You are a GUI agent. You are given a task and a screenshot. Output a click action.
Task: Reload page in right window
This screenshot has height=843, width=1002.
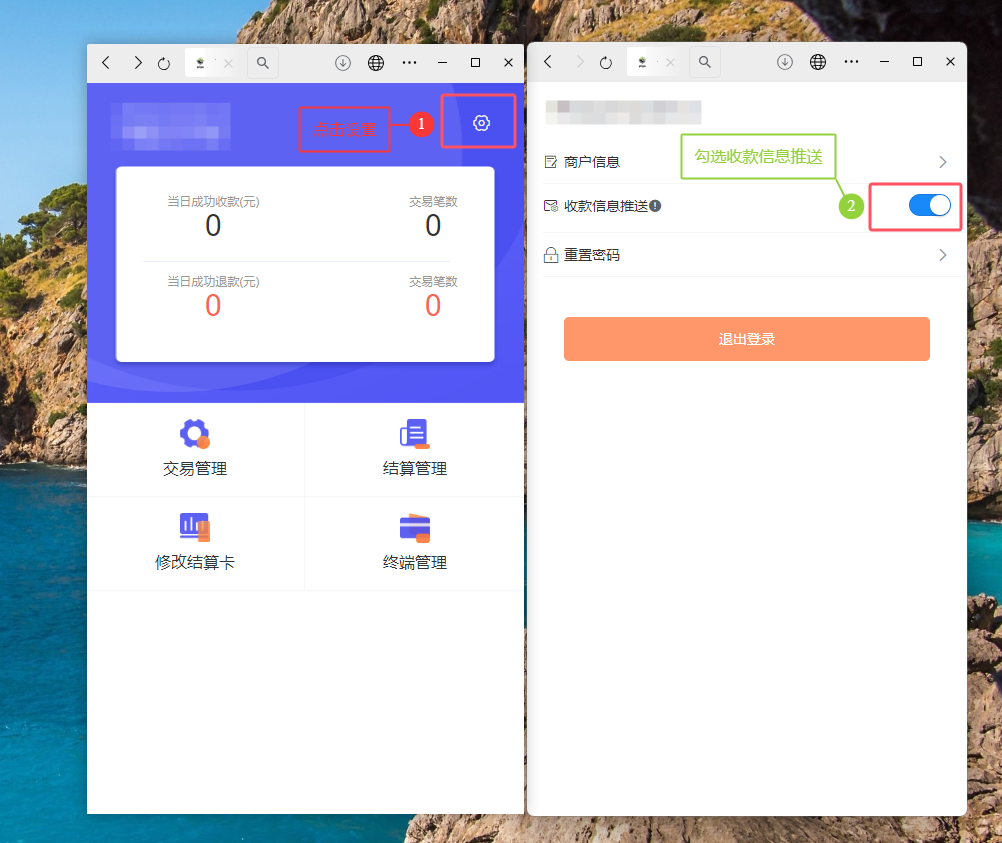[x=606, y=63]
